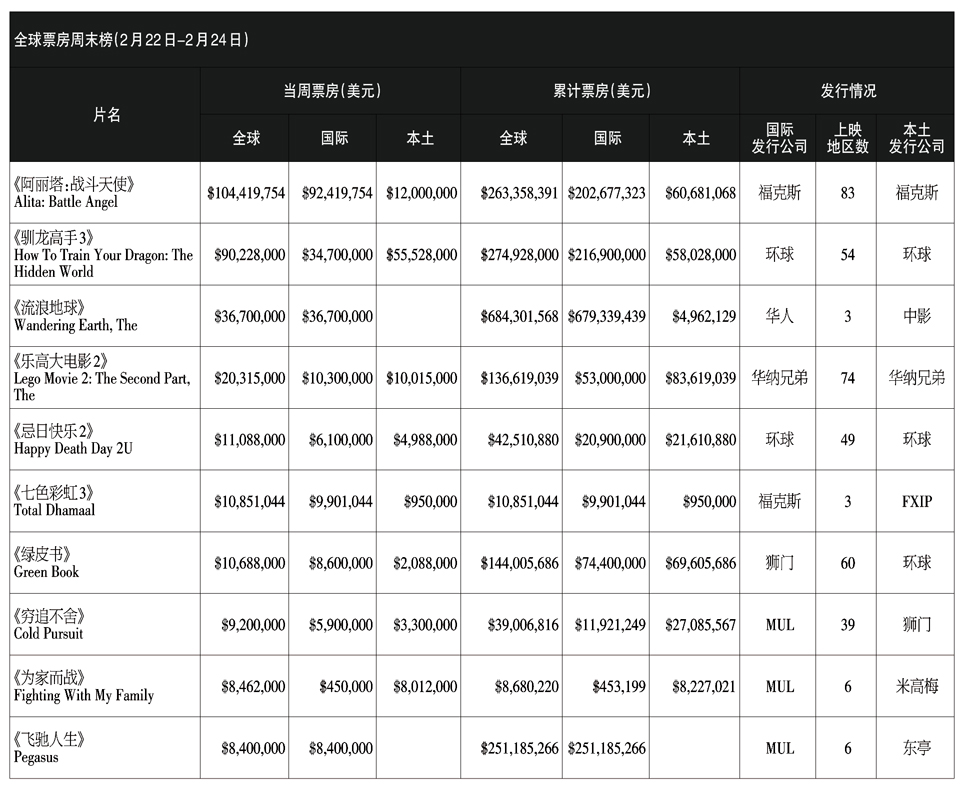Click the 片名 column header
The width and height of the screenshot is (976, 795).
tap(106, 115)
